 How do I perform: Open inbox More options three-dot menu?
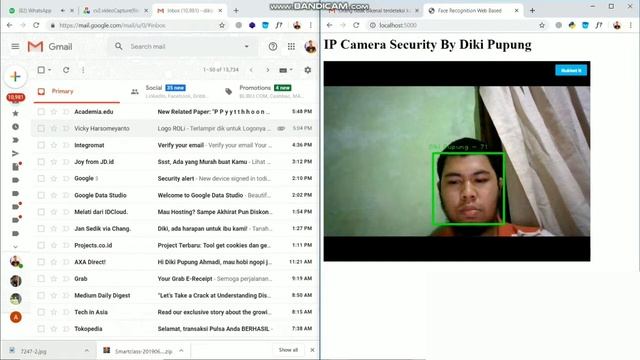pyautogui.click(x=83, y=70)
